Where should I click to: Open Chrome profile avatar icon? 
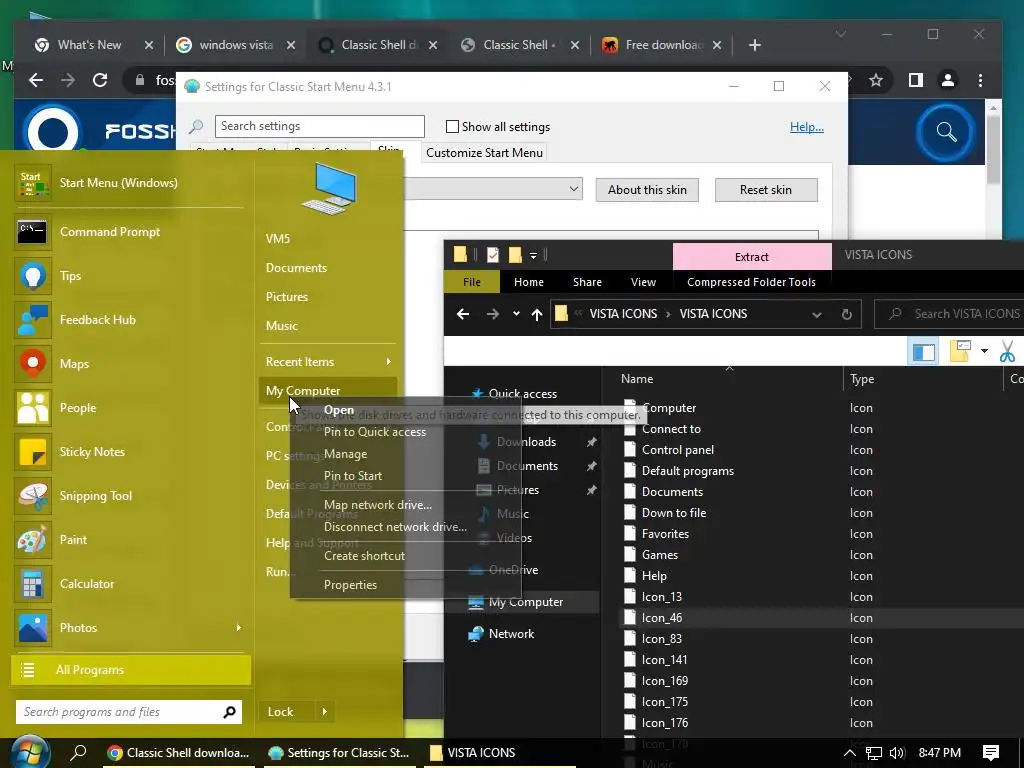pos(948,80)
